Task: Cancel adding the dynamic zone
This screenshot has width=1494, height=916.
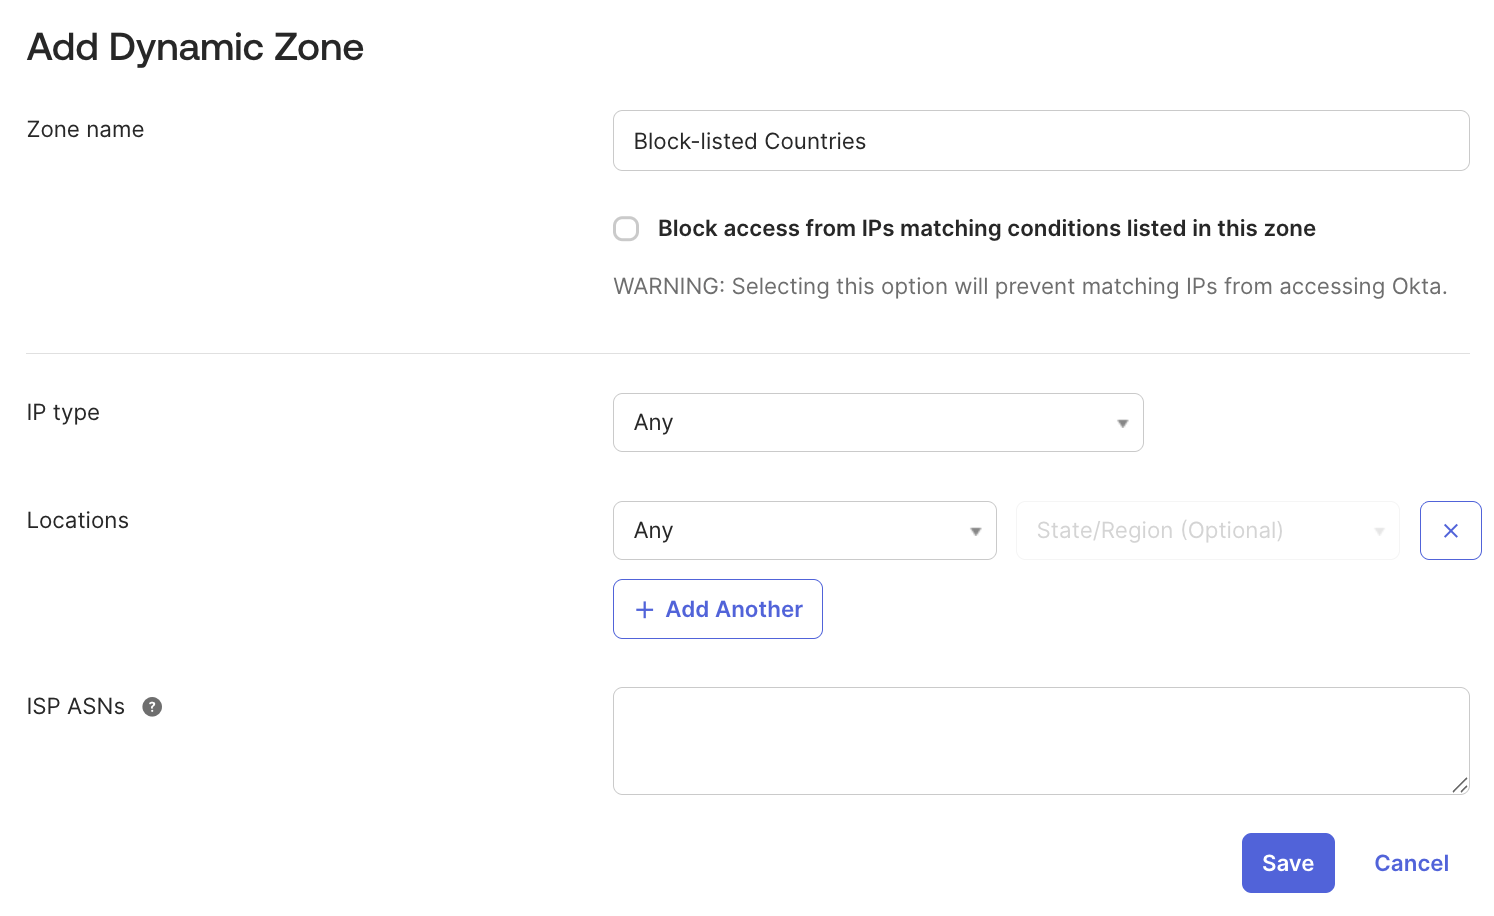Action: coord(1411,862)
